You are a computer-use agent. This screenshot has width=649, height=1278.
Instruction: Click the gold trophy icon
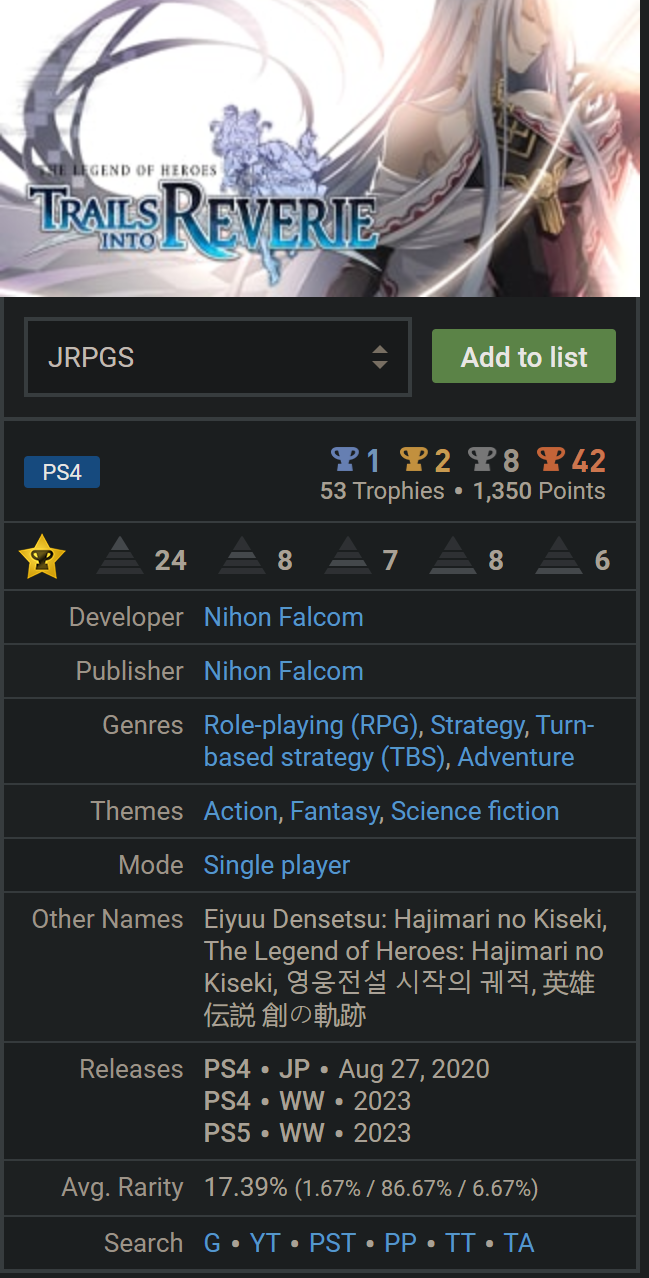pyautogui.click(x=414, y=460)
